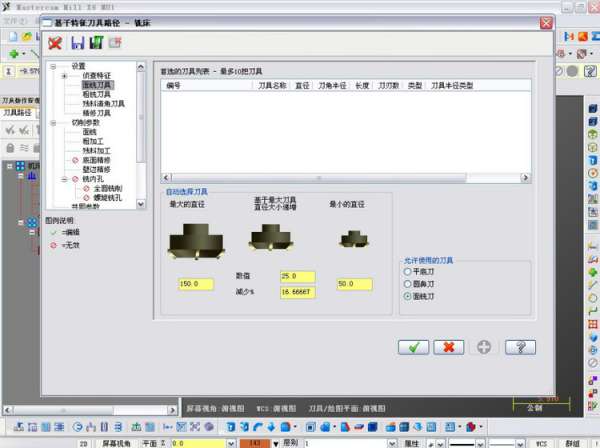Viewport: 600px width, 448px height.
Task: Click the 2D mode button in status bar
Action: (83, 443)
